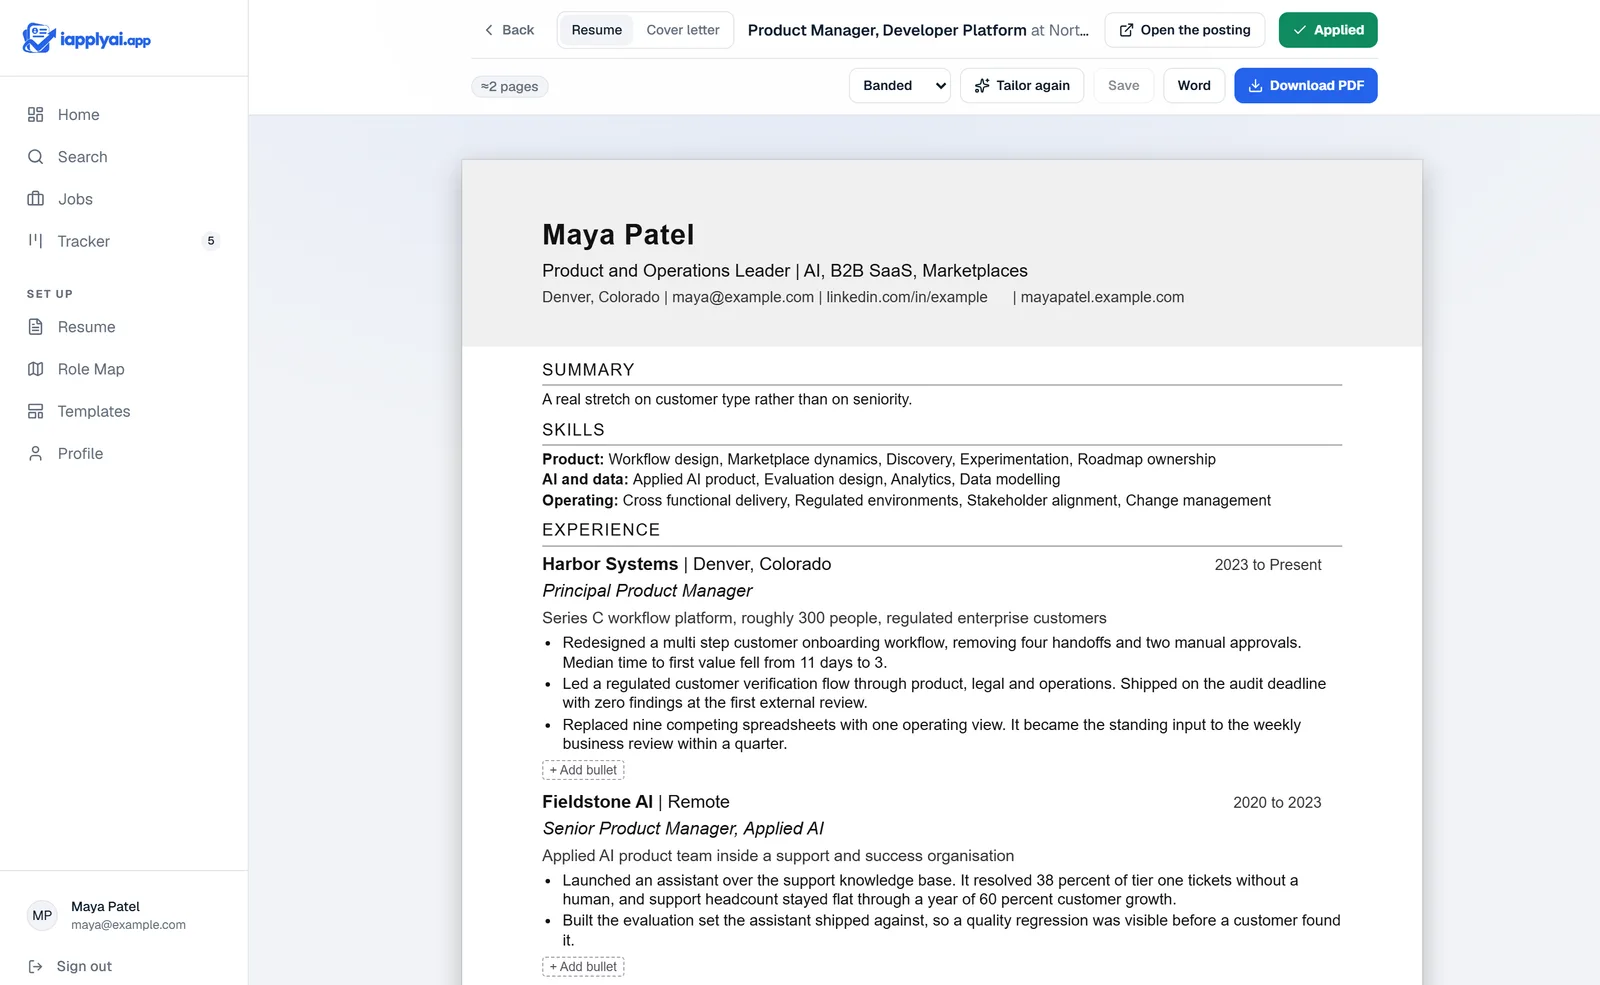Add bullet under Harbor Systems
Viewport: 1600px width, 985px height.
tap(583, 770)
